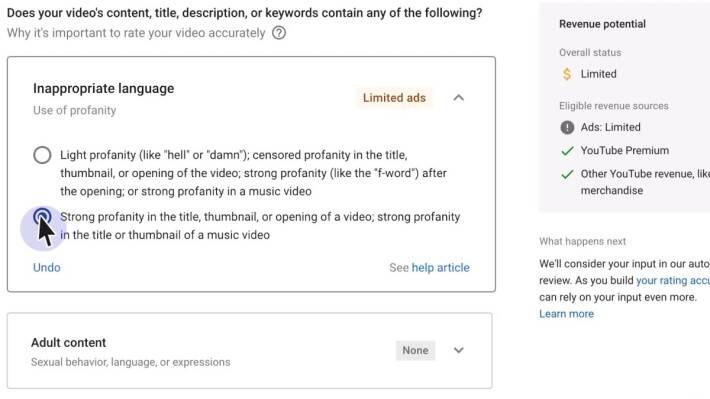The height and width of the screenshot is (399, 710).
Task: Collapse the Inappropriate language section chevron
Action: (x=459, y=98)
